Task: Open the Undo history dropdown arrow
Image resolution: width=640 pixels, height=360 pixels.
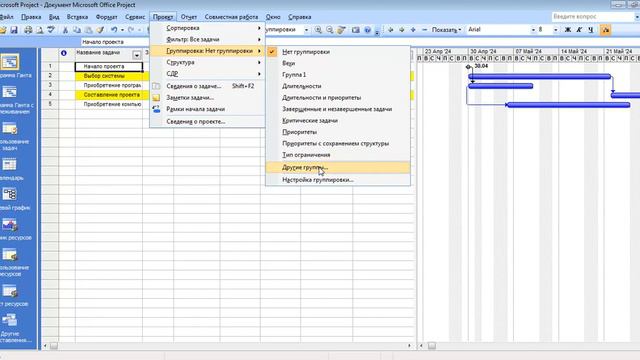Action: click(122, 30)
